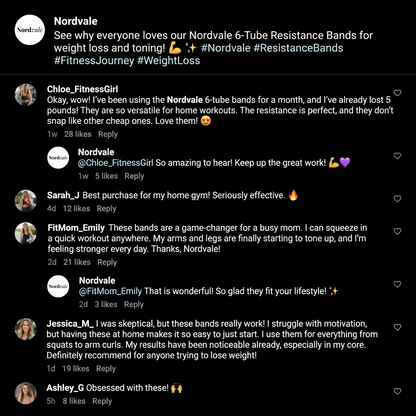The width and height of the screenshot is (416, 416).
Task: Open the @FitMom_Emily mention link
Action: pos(110,291)
